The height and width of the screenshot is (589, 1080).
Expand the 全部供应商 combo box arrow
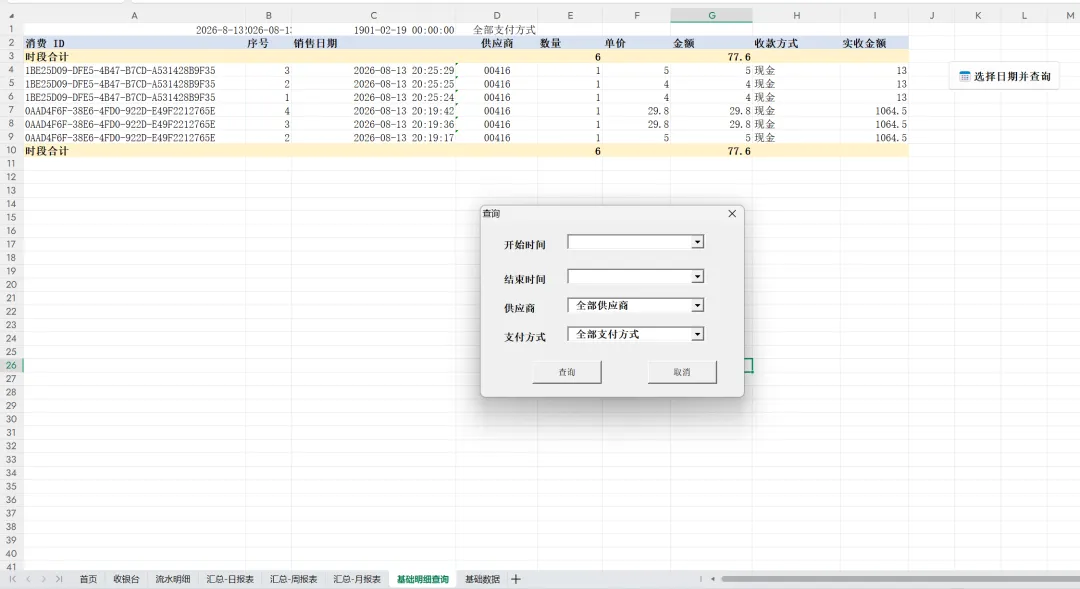click(697, 305)
